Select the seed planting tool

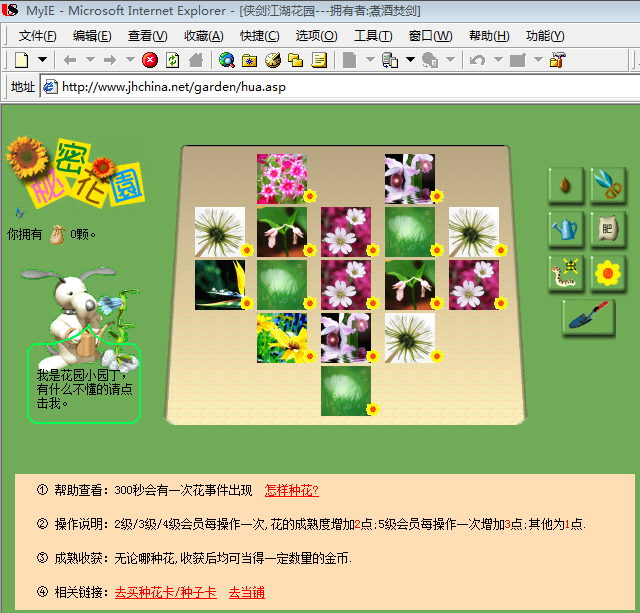coord(565,185)
